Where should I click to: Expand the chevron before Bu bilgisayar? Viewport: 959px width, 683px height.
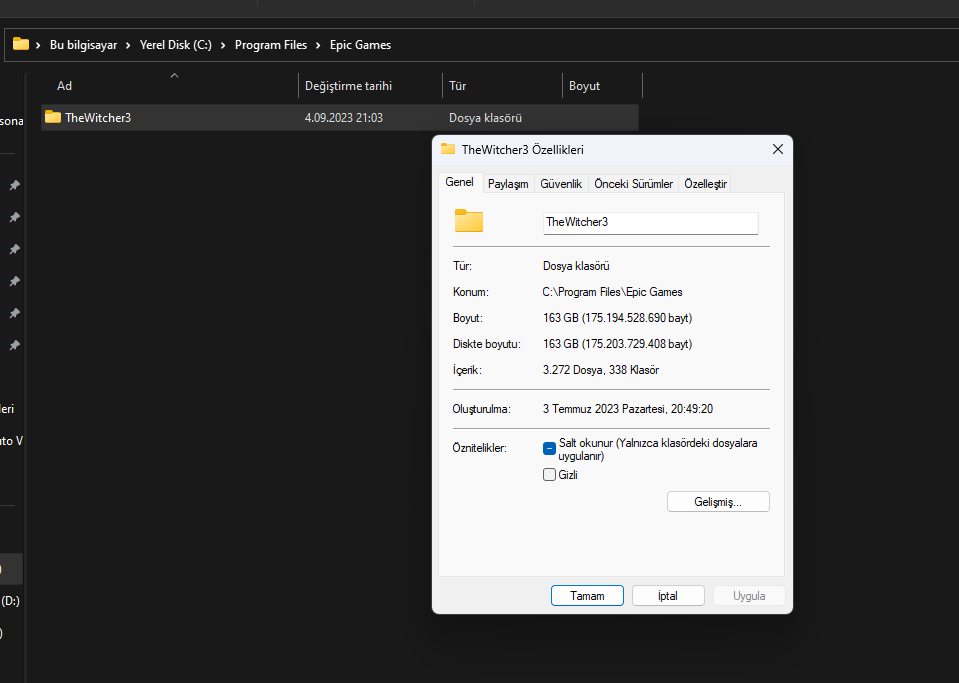[x=38, y=45]
